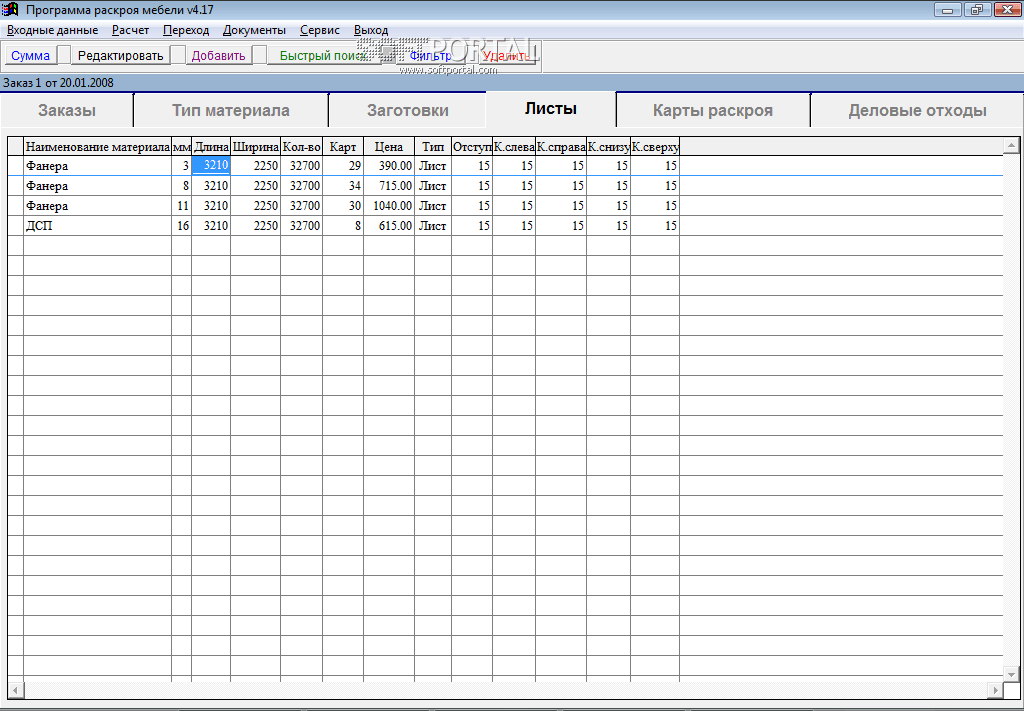
Task: Click the Цена column header
Action: 389,147
